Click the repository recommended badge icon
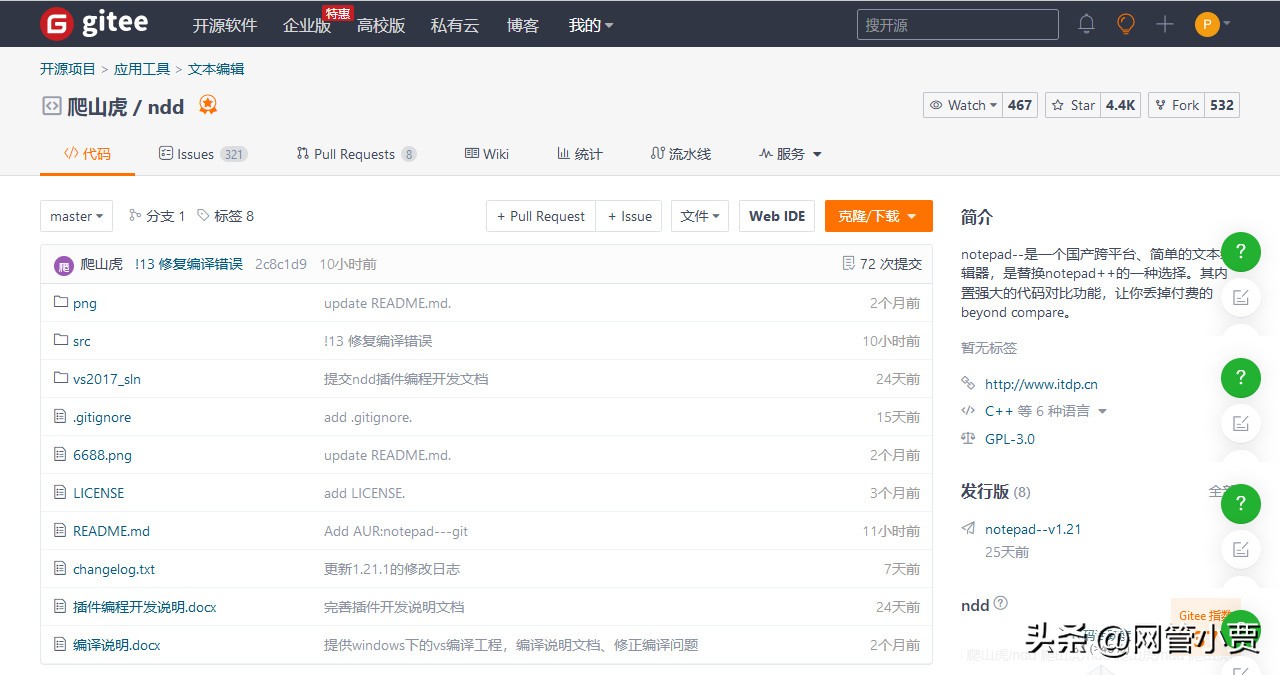Image resolution: width=1280 pixels, height=675 pixels. (208, 105)
